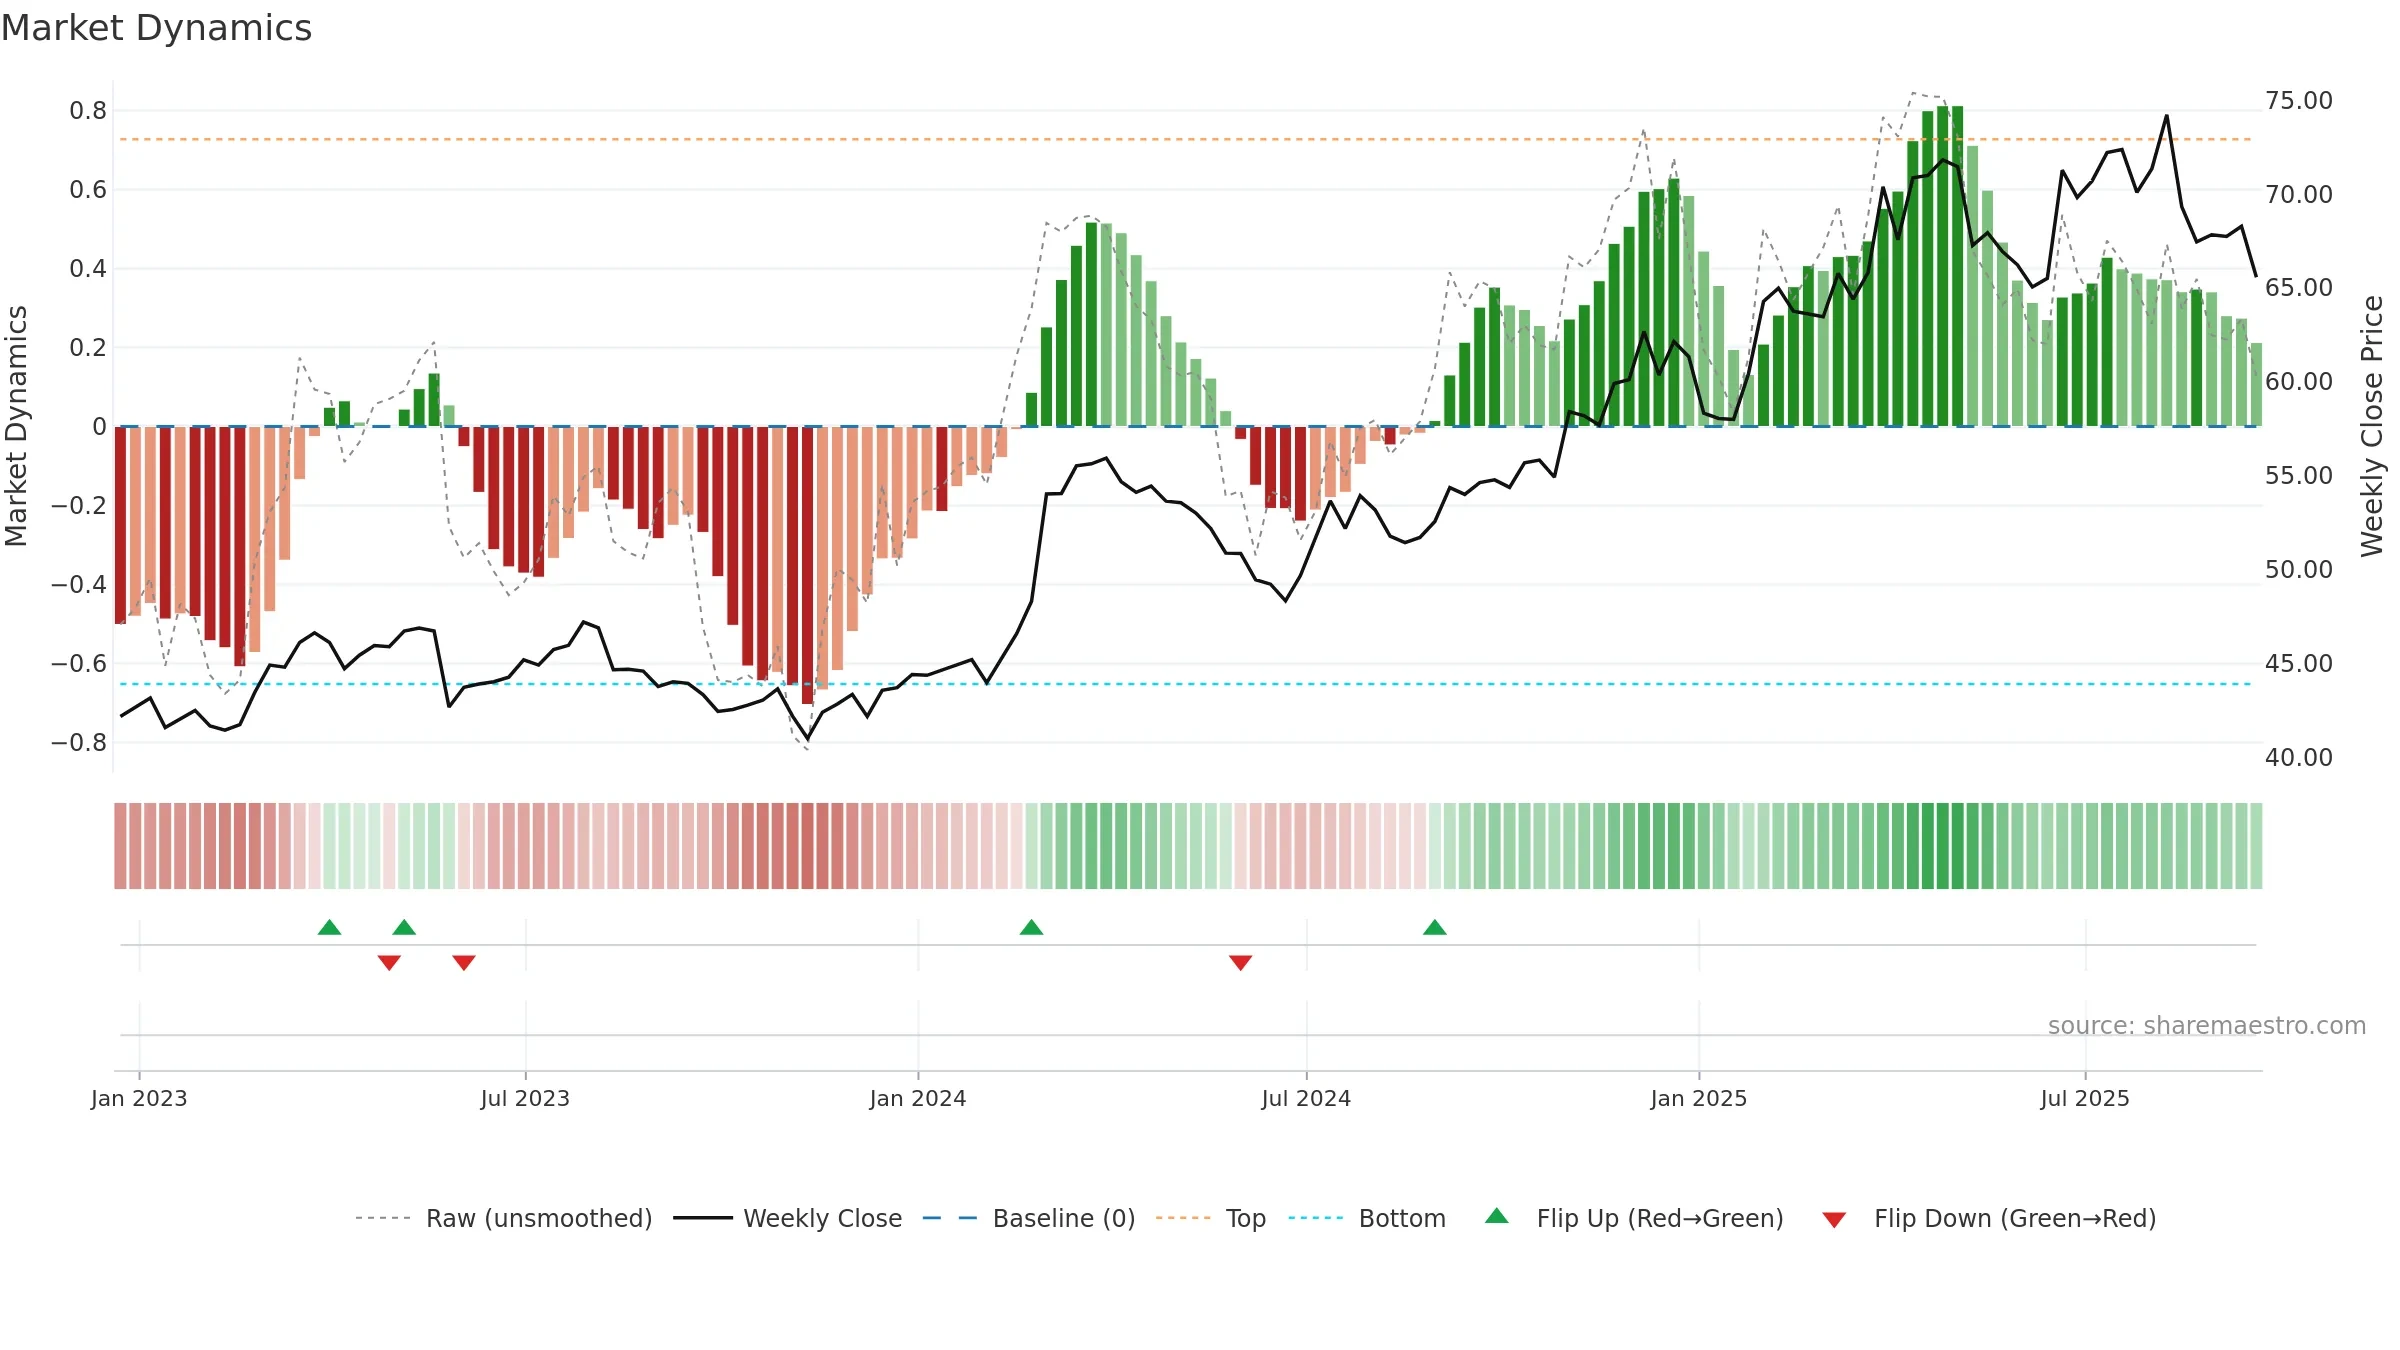Toggle the Bottom legend entry
The height and width of the screenshot is (1350, 2400).
(1367, 1218)
